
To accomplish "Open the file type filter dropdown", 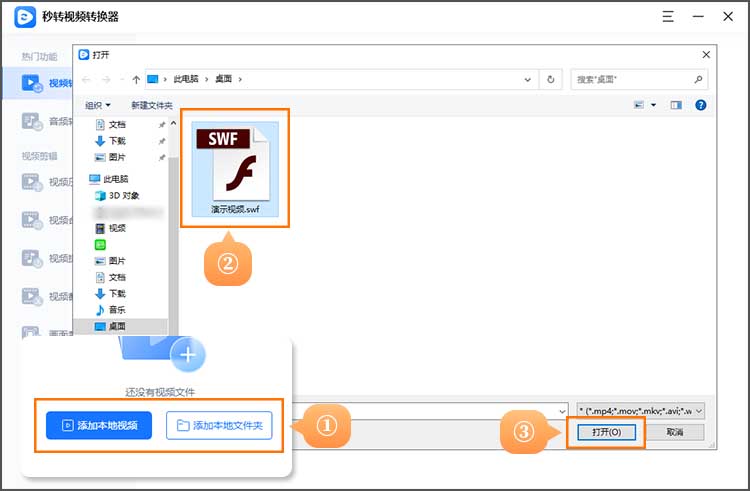I will (x=641, y=410).
